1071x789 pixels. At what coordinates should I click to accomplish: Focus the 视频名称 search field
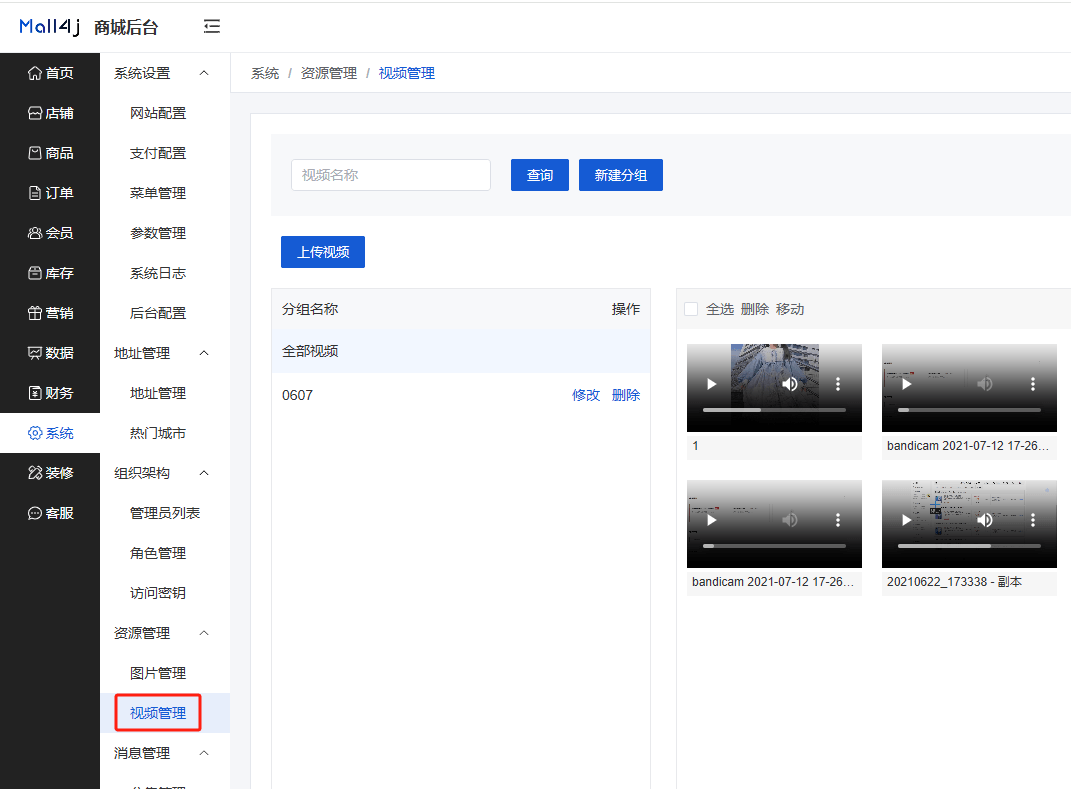point(391,175)
